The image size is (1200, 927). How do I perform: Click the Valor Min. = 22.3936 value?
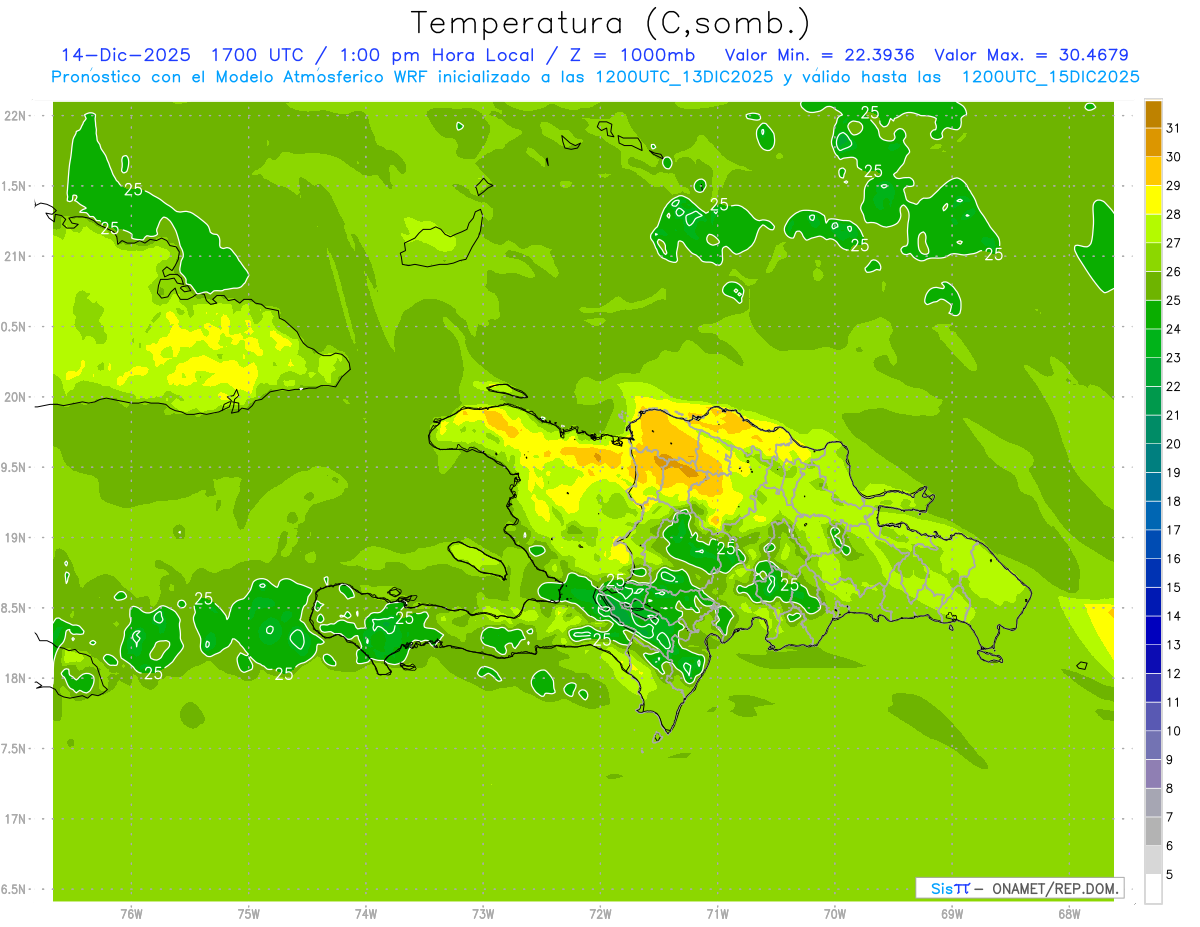coord(820,55)
